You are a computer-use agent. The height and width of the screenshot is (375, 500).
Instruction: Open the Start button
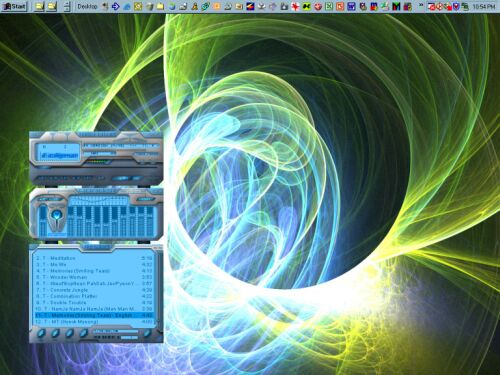(14, 6)
